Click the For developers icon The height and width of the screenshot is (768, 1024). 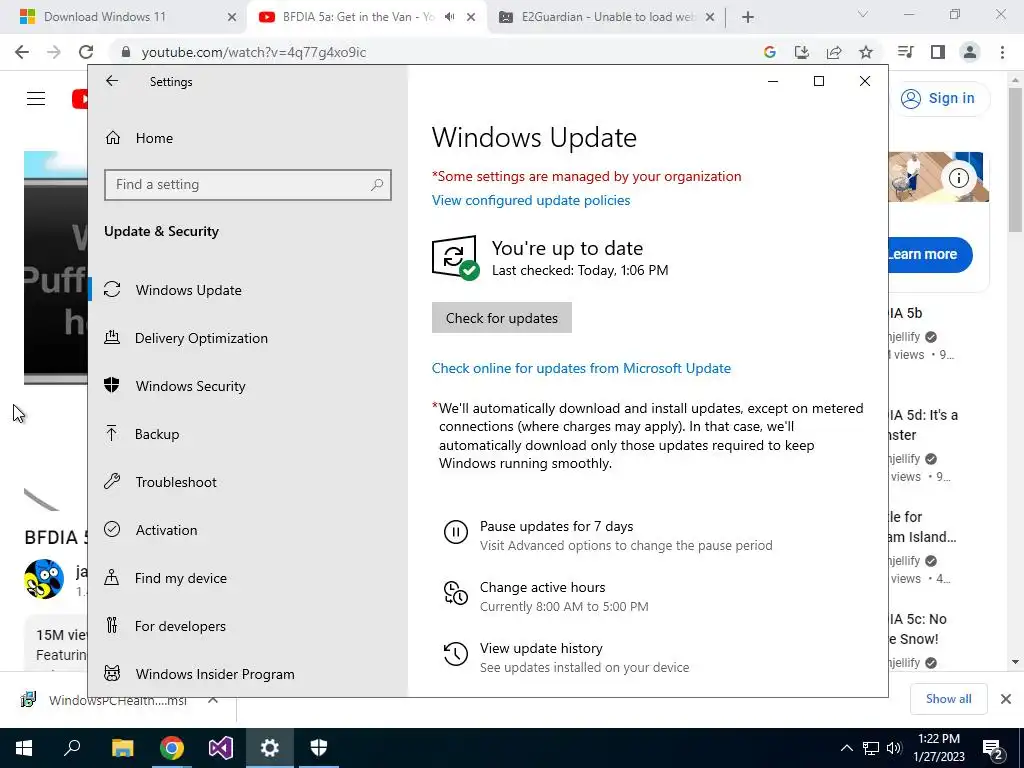coord(112,626)
